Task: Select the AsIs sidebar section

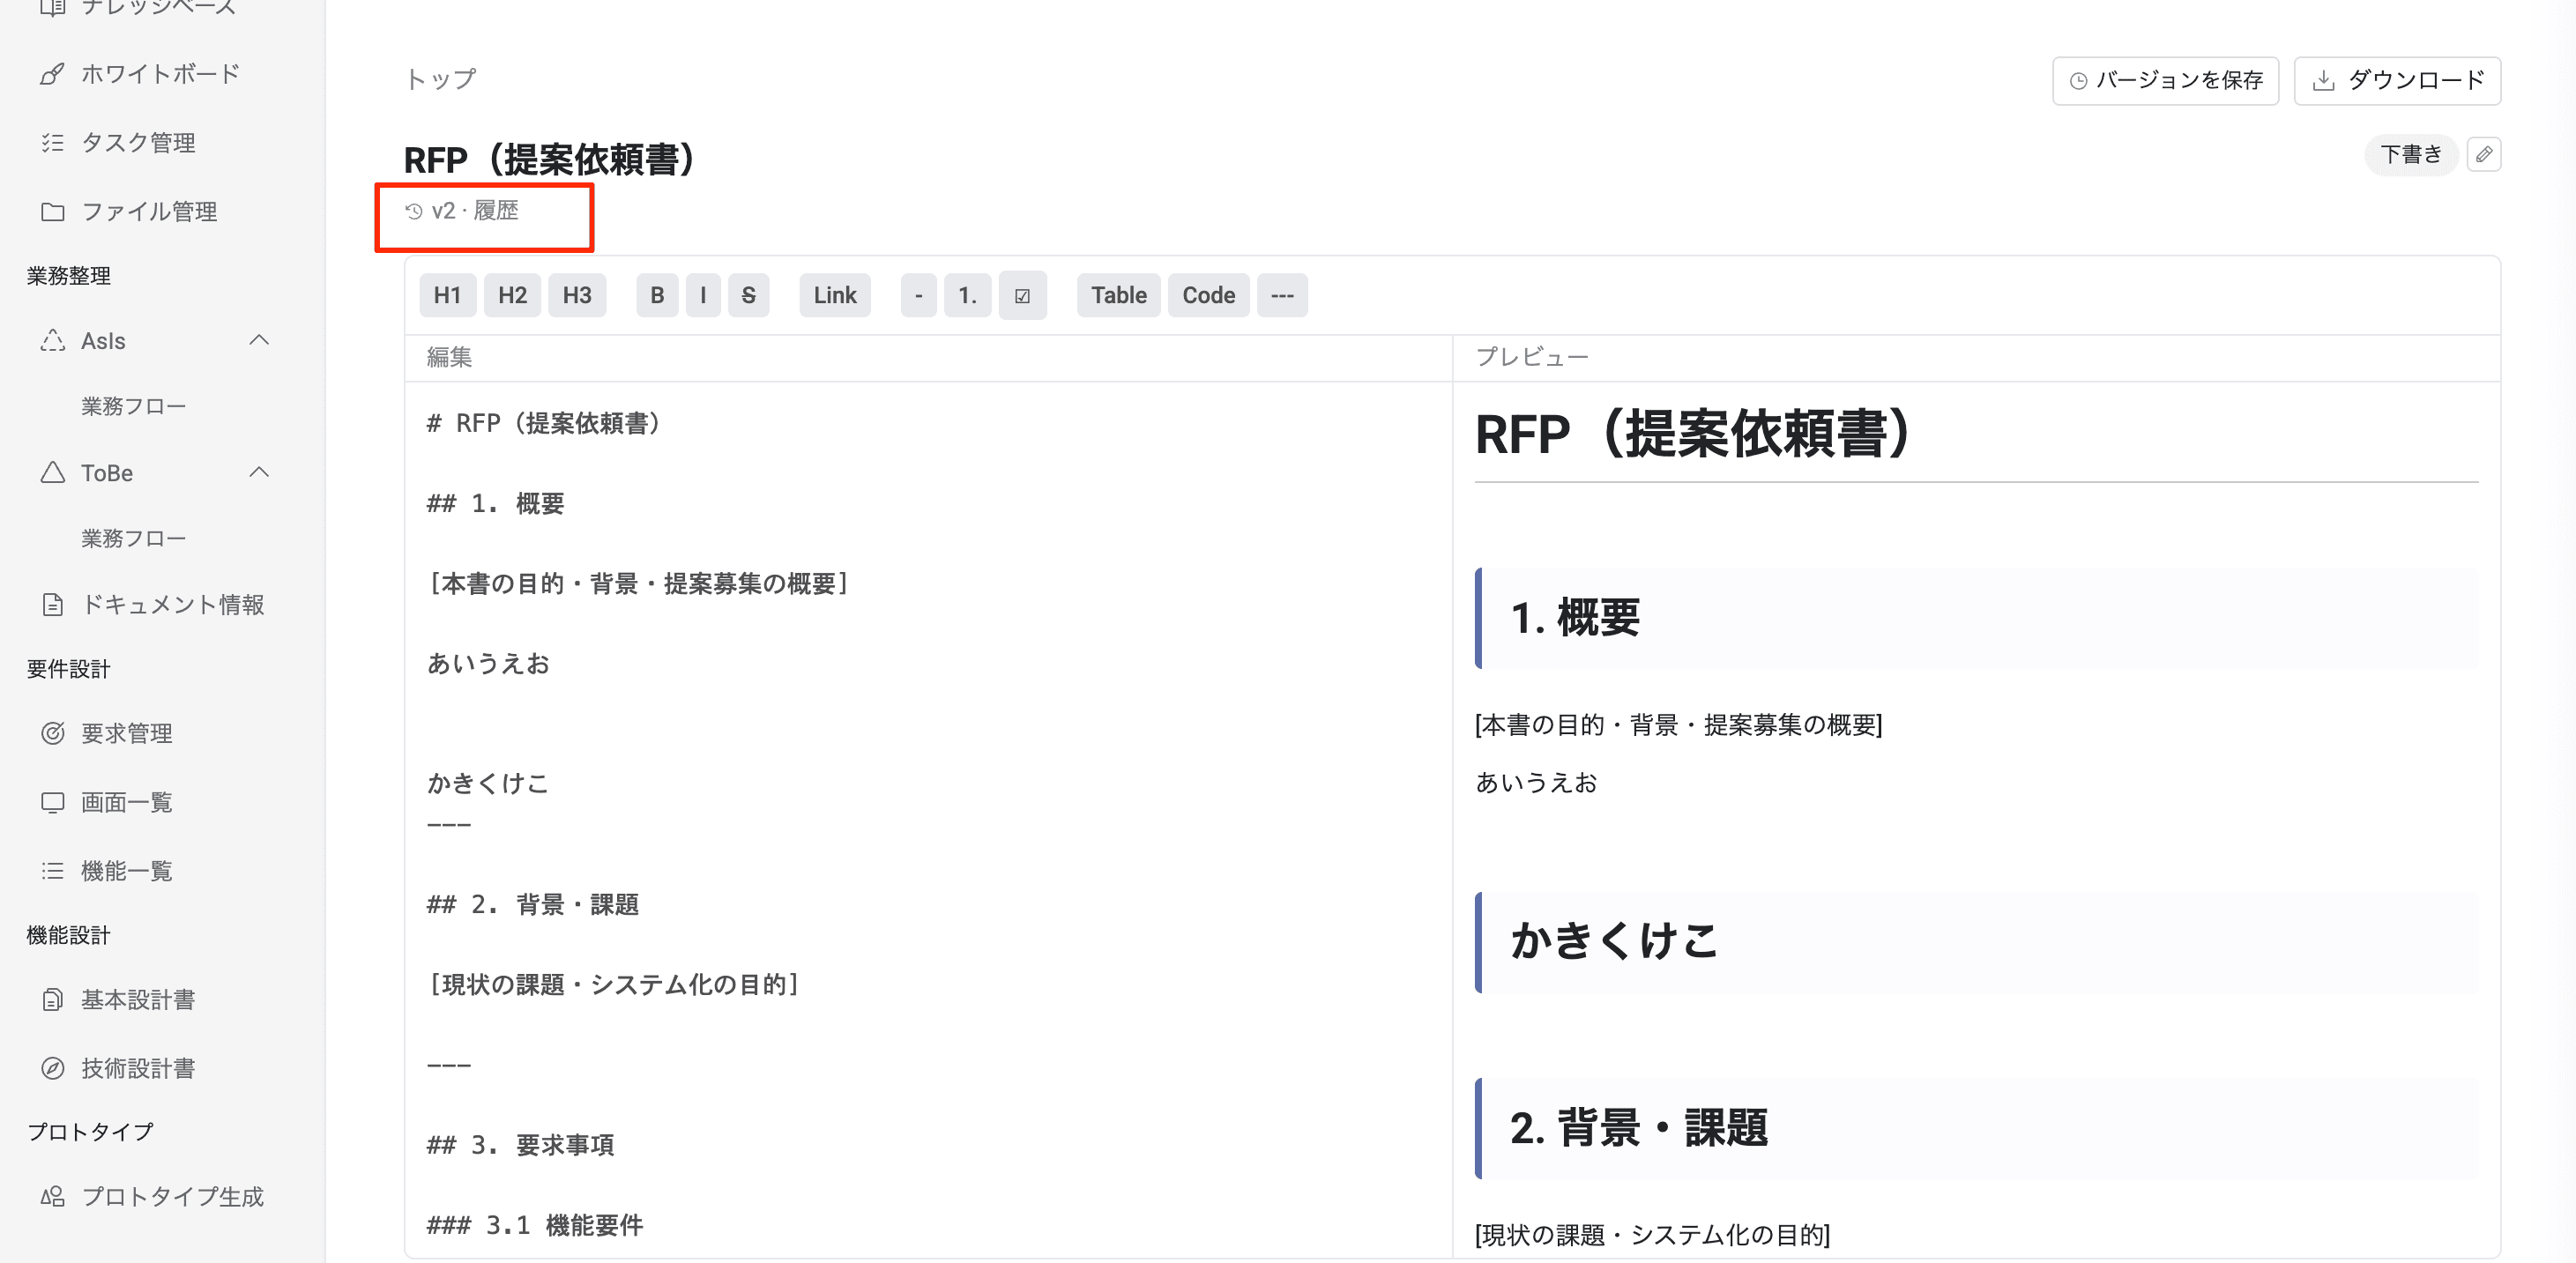Action: 103,341
